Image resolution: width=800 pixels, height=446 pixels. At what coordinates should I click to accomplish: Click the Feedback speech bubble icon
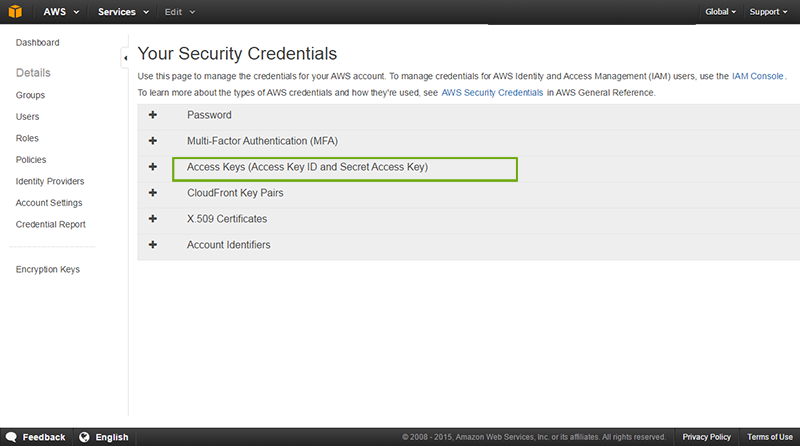10,437
